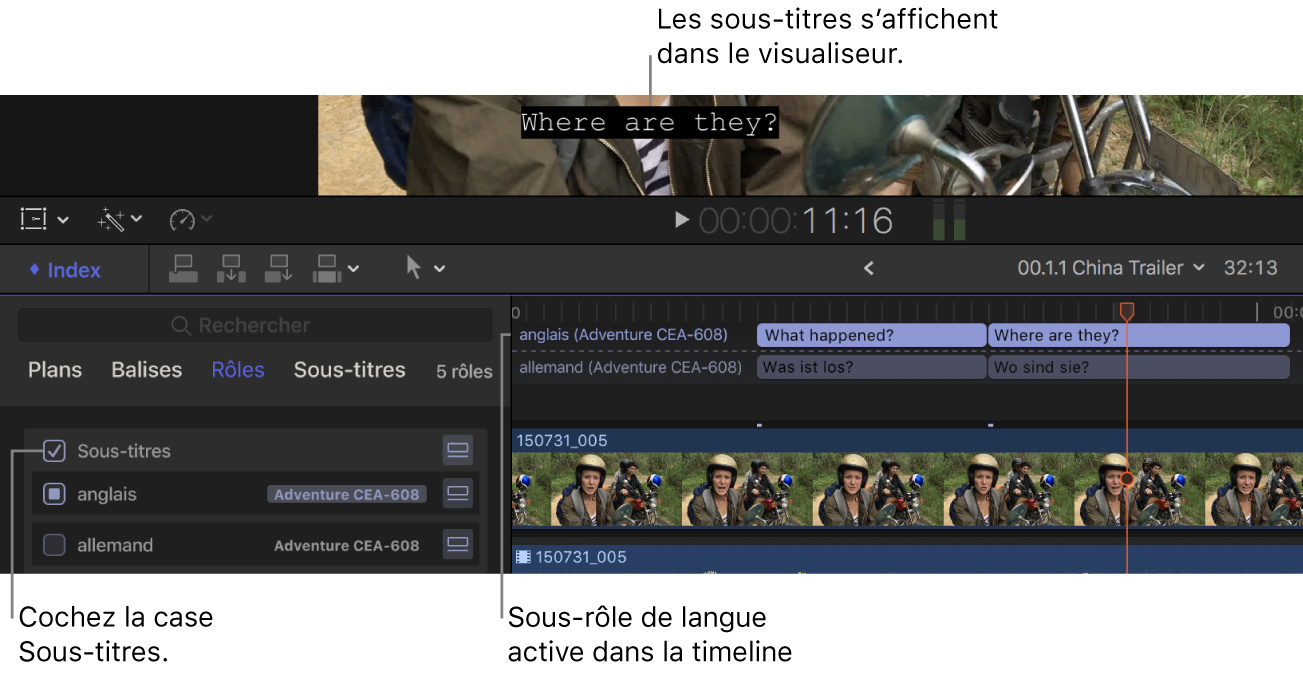Click the enhancements magic wand icon

click(112, 219)
